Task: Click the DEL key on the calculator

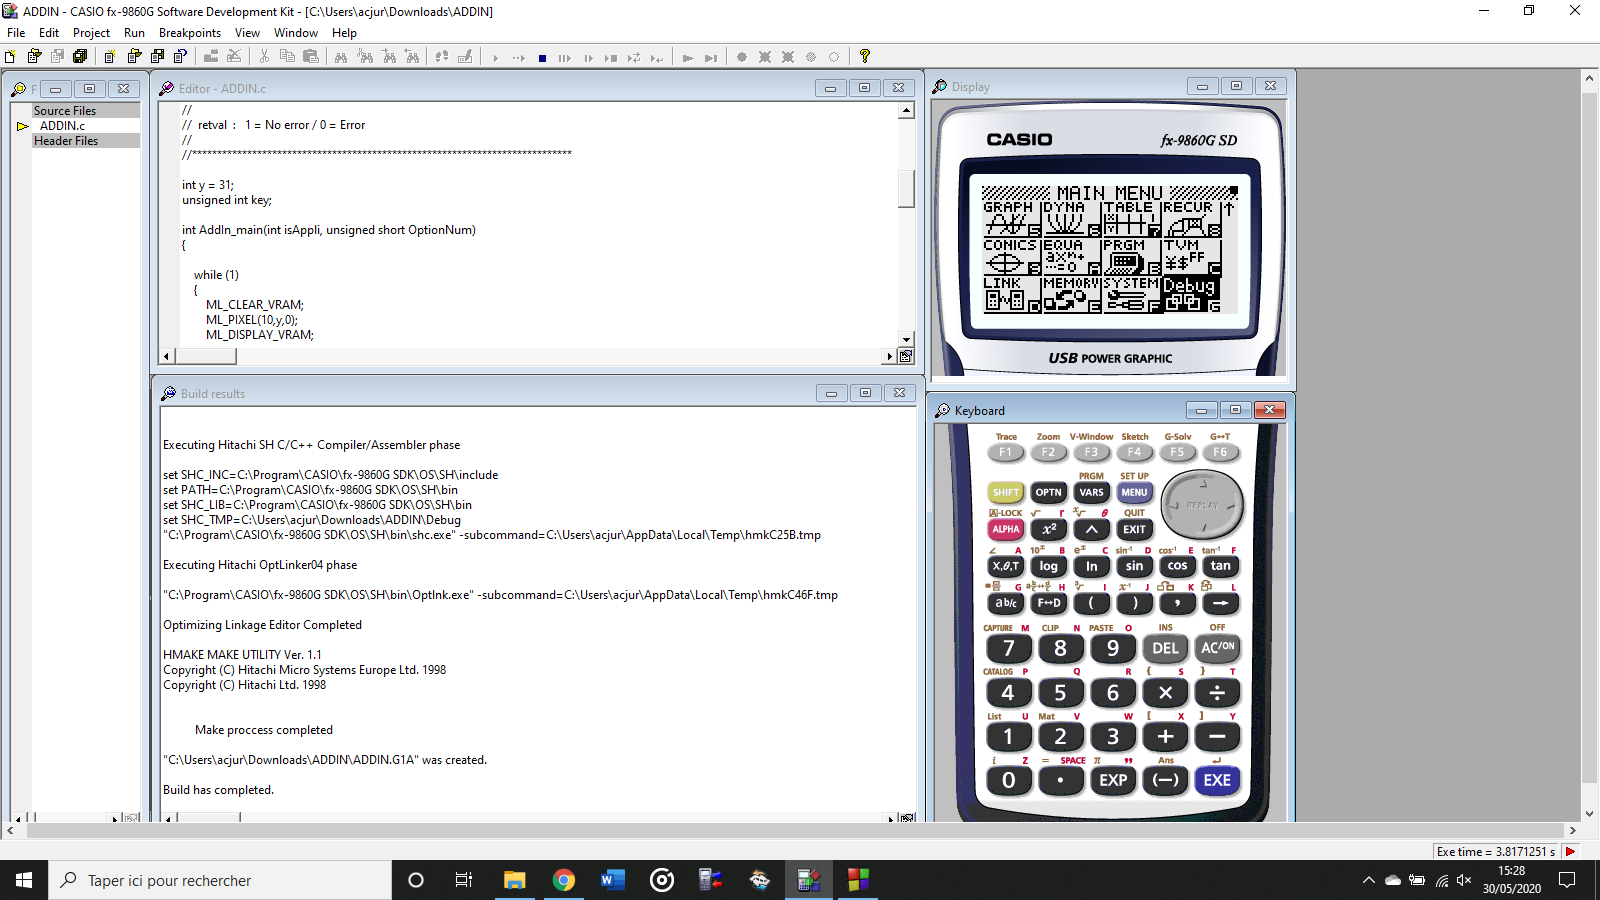Action: tap(1165, 648)
